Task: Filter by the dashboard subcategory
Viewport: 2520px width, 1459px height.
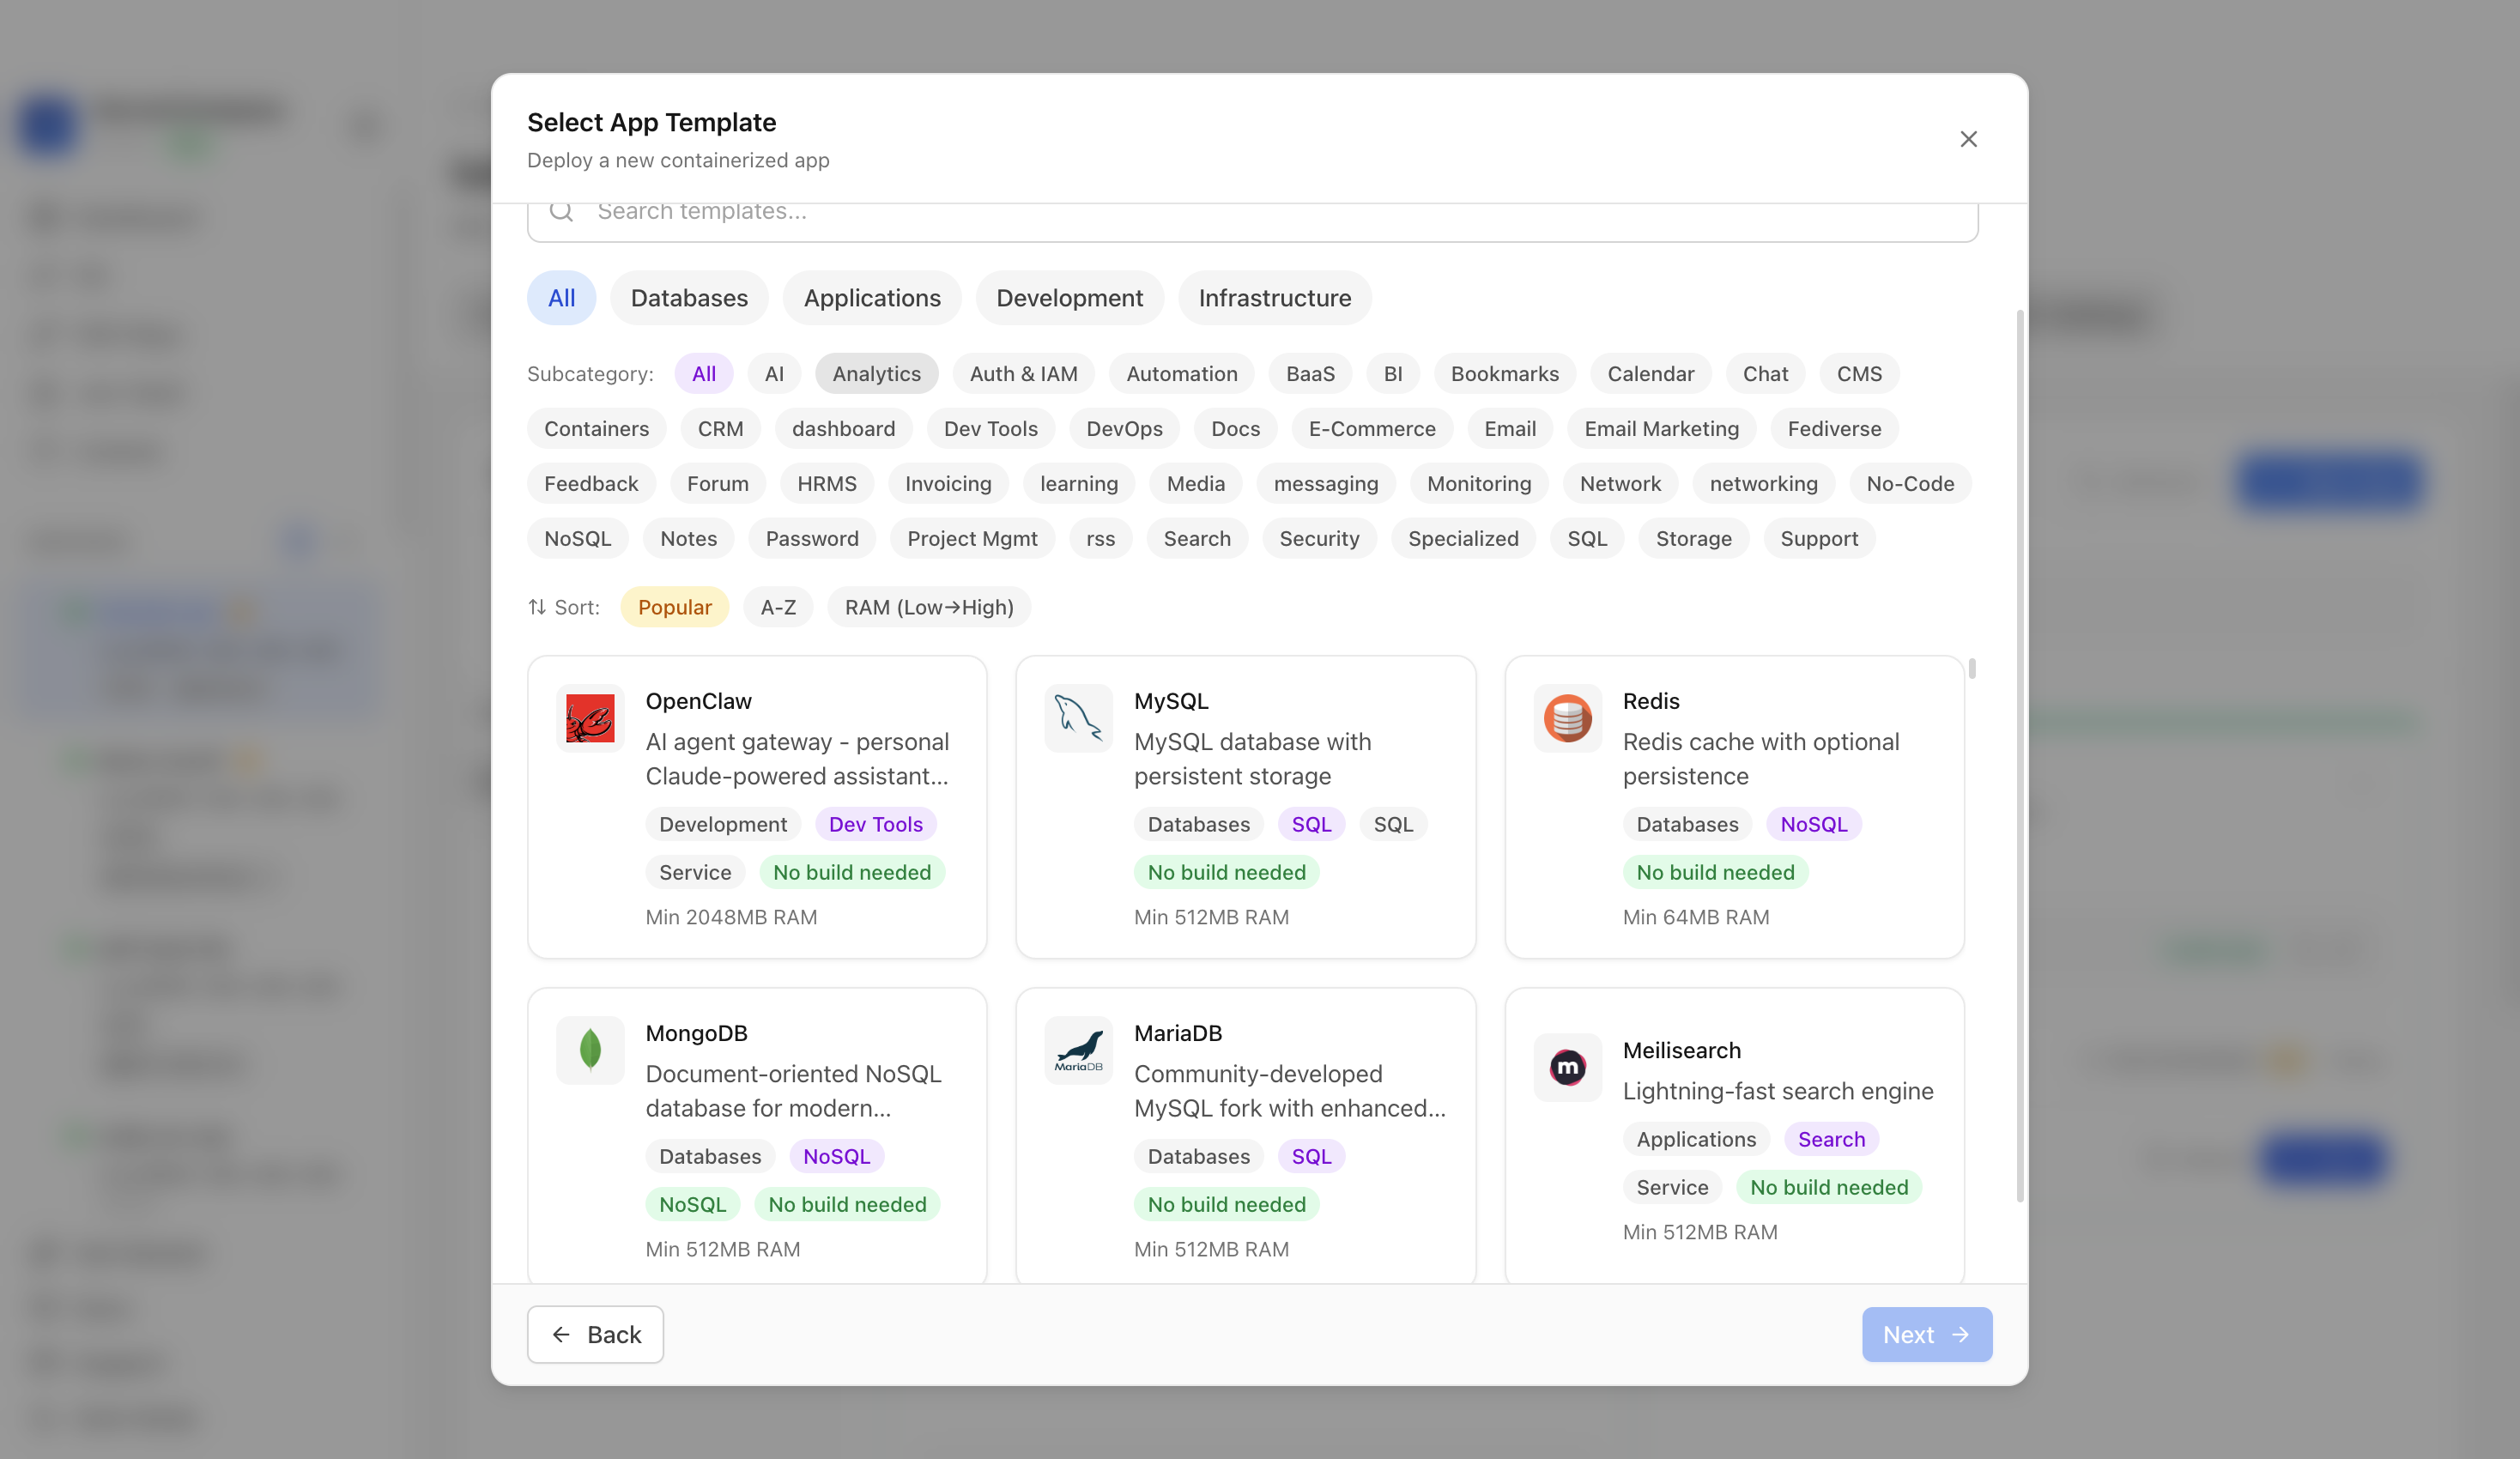Action: pyautogui.click(x=843, y=428)
